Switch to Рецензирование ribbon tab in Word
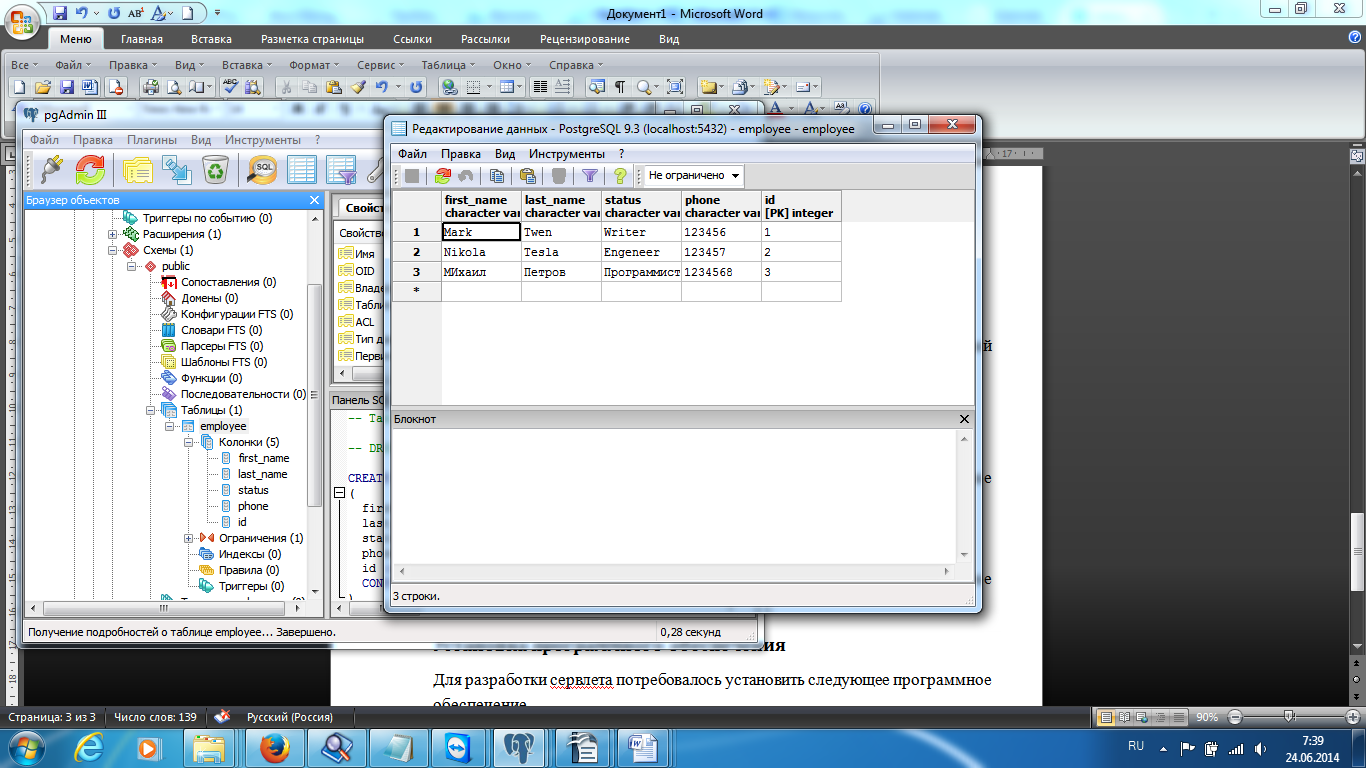This screenshot has width=1366, height=768. coord(585,39)
